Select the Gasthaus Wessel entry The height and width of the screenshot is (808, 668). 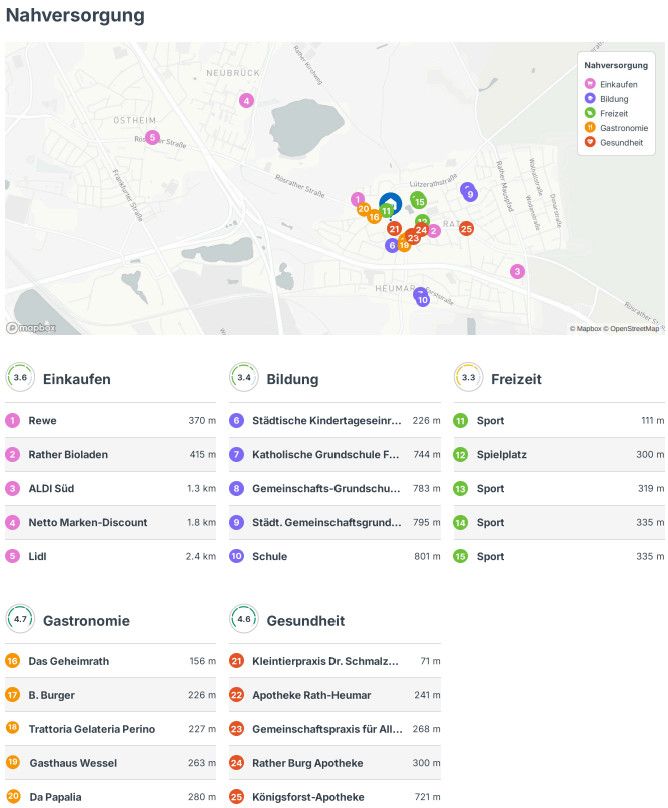[x=110, y=763]
